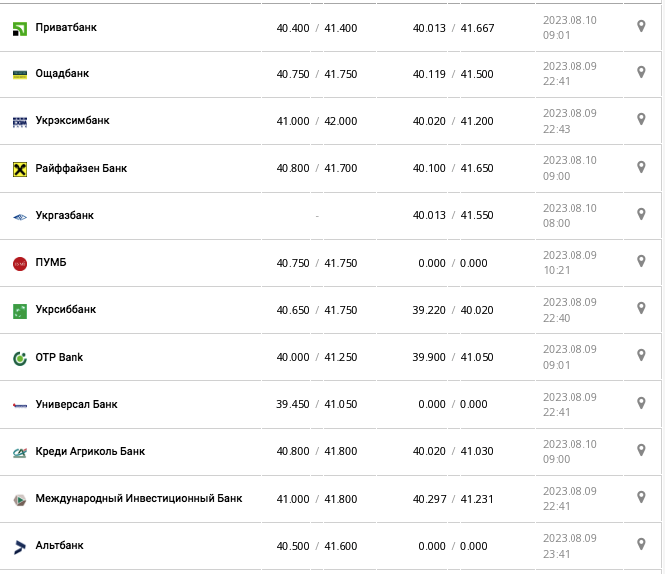Click the Приватбанк green logo icon
This screenshot has height=574, width=665.
click(19, 27)
